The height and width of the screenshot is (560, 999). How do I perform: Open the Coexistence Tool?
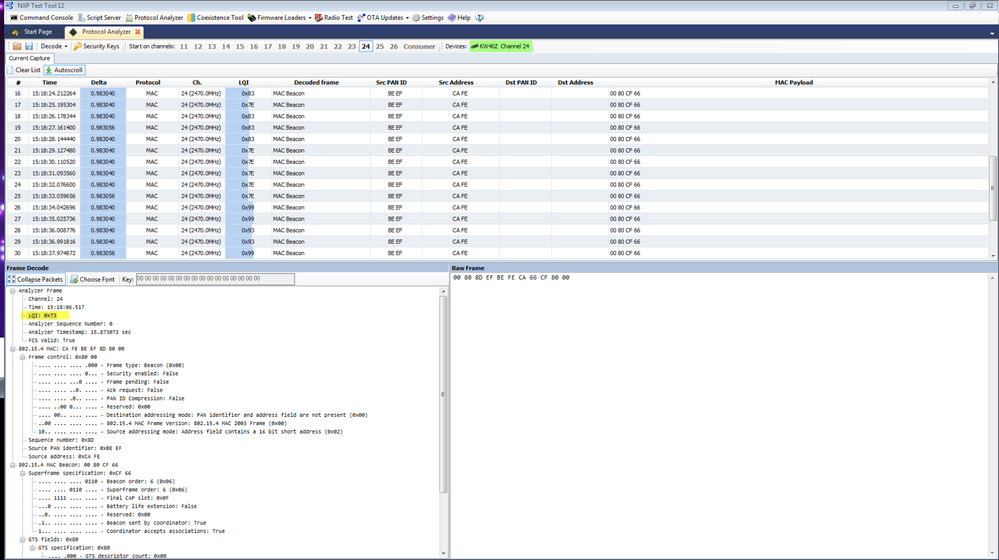pos(215,18)
